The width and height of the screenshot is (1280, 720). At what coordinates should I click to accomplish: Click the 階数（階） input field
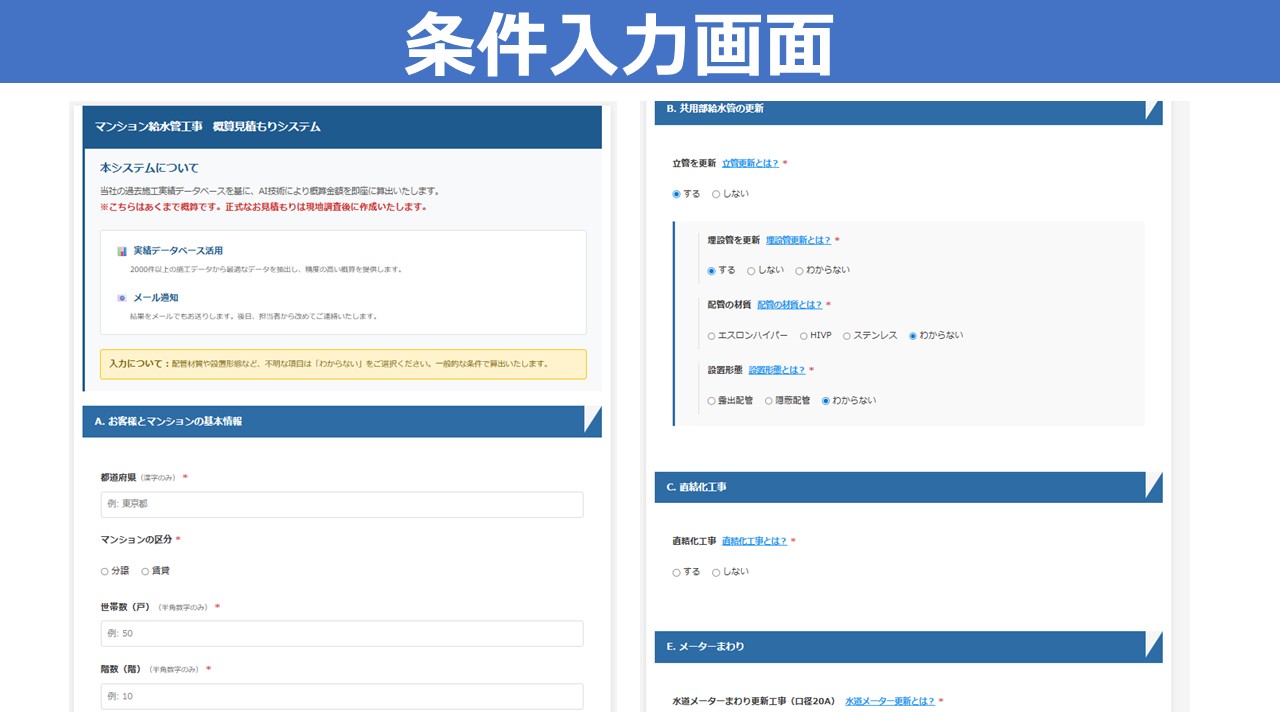pos(342,696)
